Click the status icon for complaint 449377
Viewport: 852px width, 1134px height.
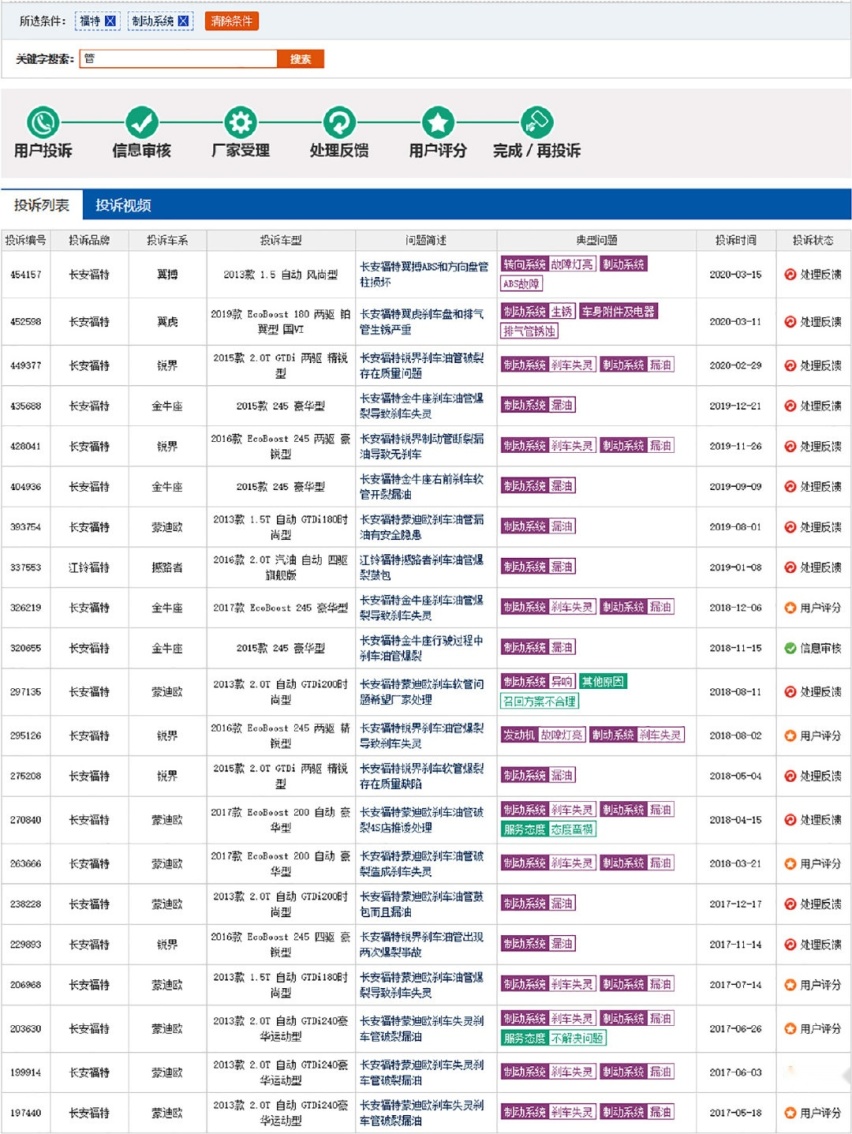(x=790, y=365)
